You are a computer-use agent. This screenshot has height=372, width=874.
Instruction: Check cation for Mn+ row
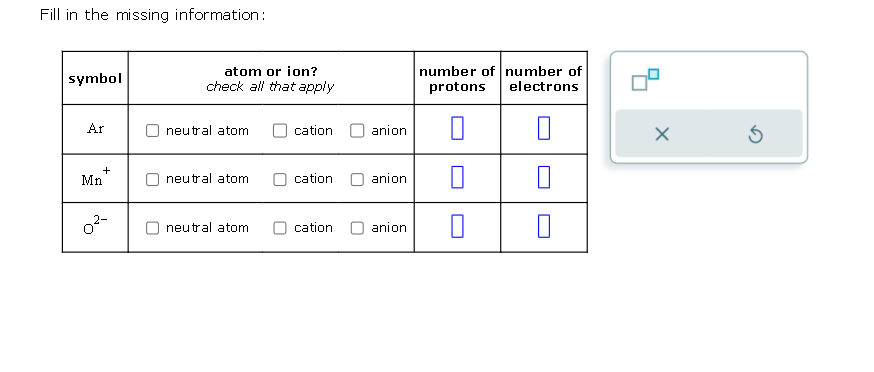click(280, 179)
